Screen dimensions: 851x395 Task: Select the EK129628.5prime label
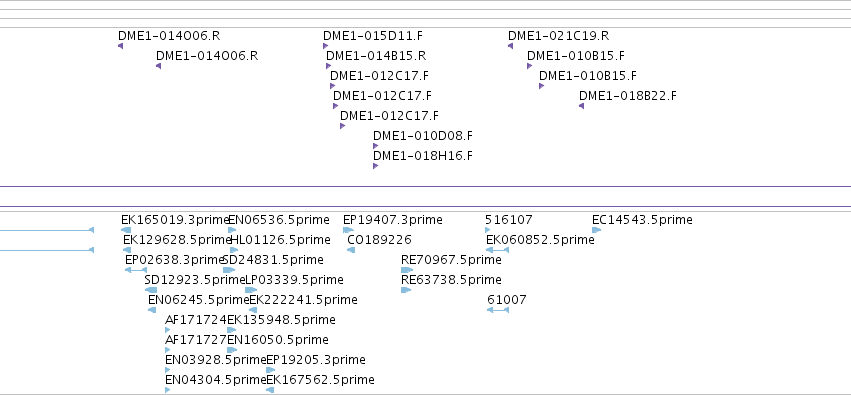[x=177, y=240]
